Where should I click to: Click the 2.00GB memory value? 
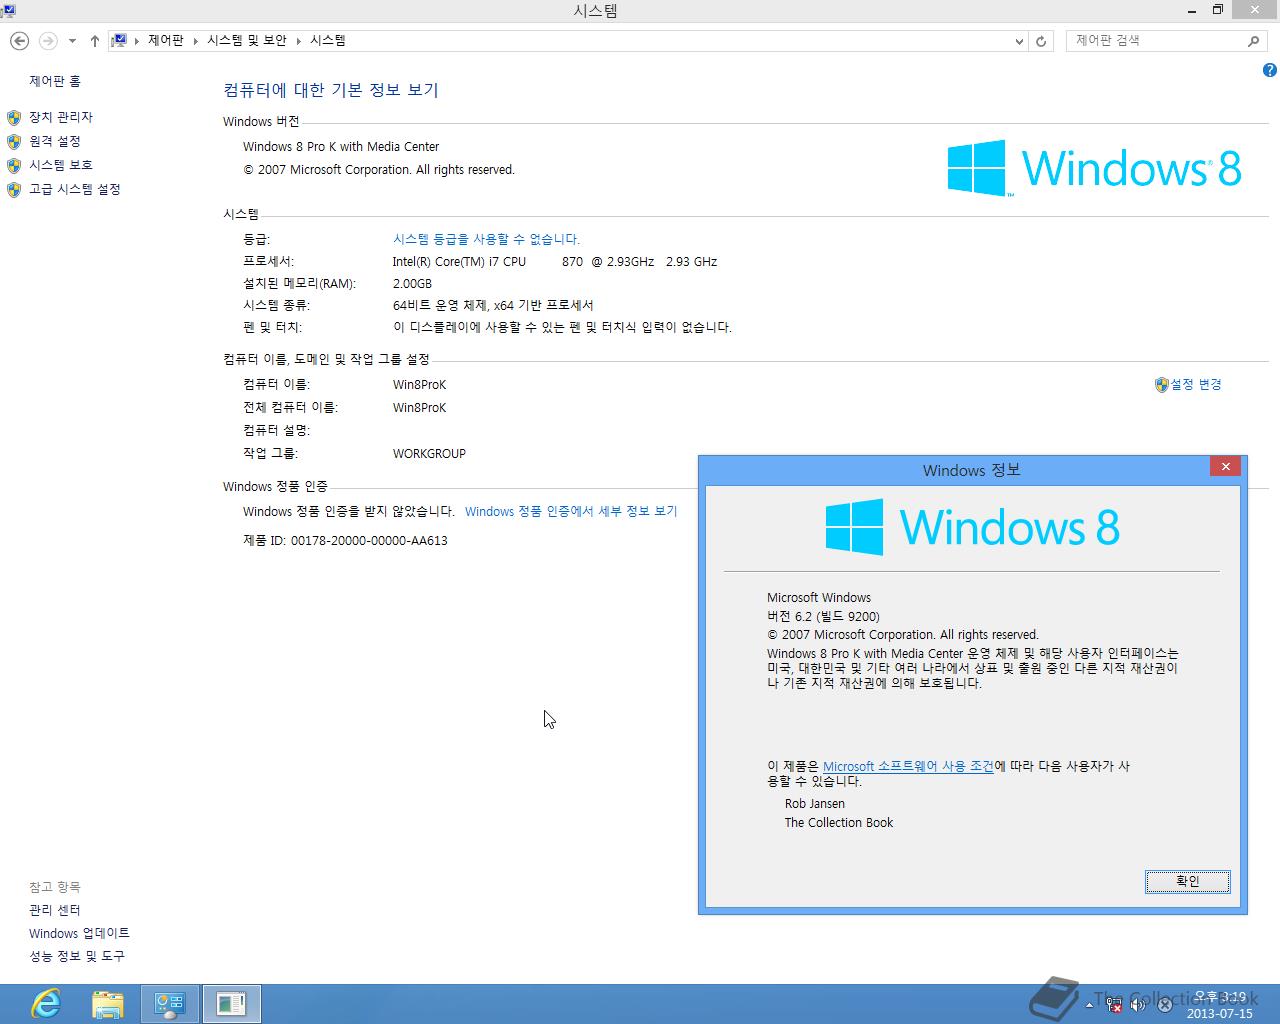point(412,283)
